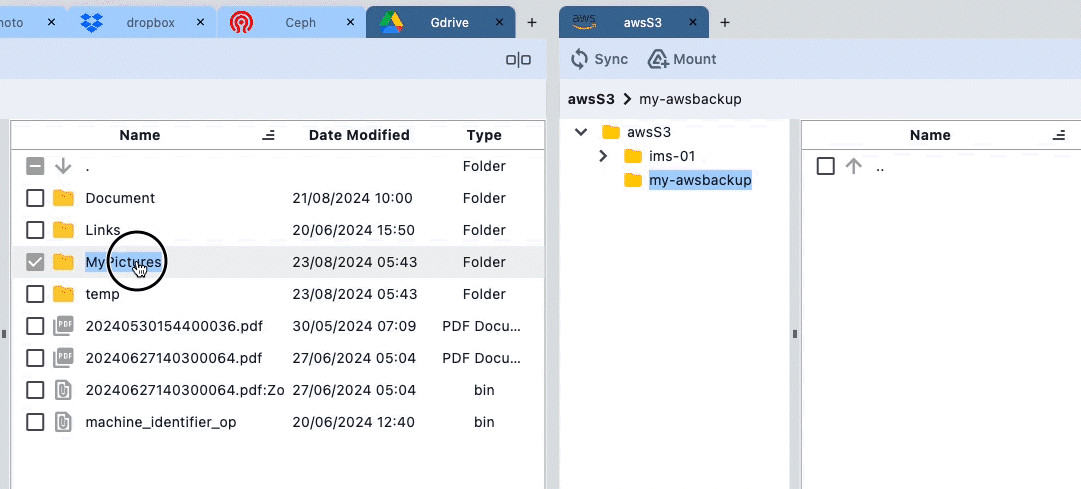This screenshot has width=1081, height=489.
Task: Add a new tab next to Gdrive
Action: coord(532,22)
